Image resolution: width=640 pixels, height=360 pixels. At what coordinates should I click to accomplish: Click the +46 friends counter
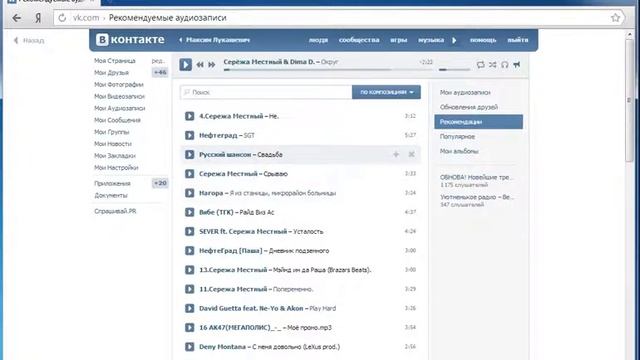click(160, 73)
